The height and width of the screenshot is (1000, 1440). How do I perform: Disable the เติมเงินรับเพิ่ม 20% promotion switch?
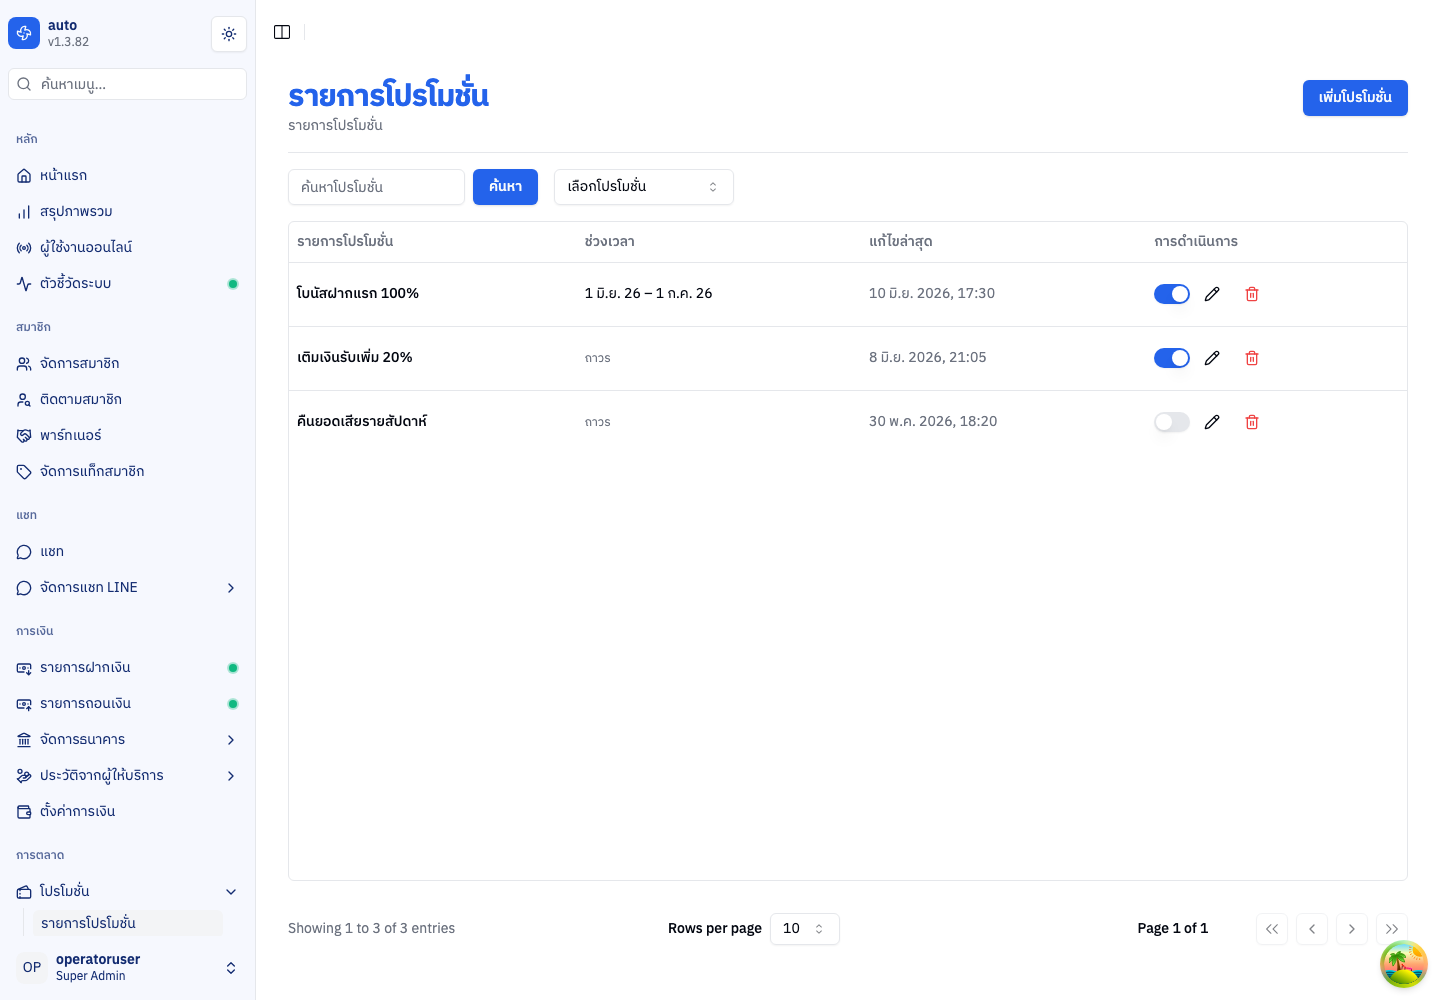(1172, 358)
